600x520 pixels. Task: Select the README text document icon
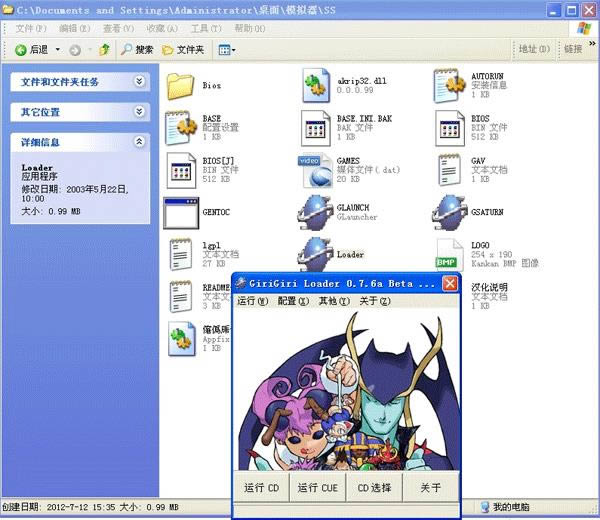point(181,296)
